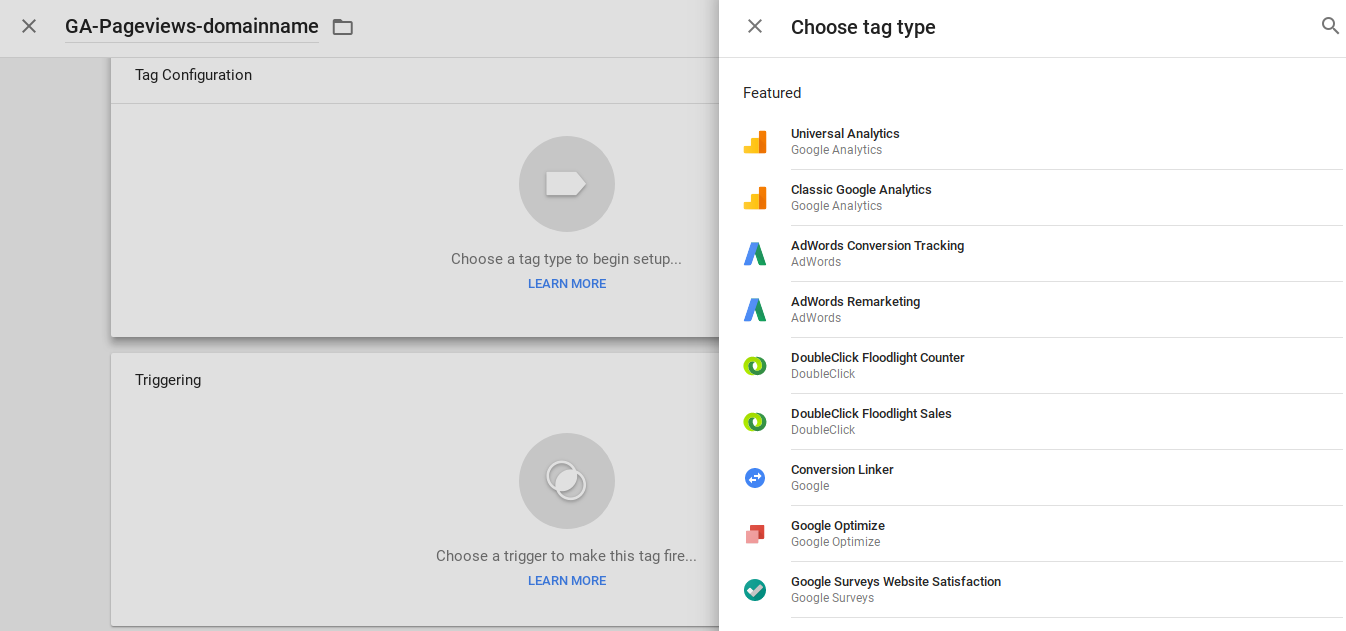Image resolution: width=1346 pixels, height=631 pixels.
Task: Click the DoubleClick Floodlight Counter icon
Action: [755, 366]
